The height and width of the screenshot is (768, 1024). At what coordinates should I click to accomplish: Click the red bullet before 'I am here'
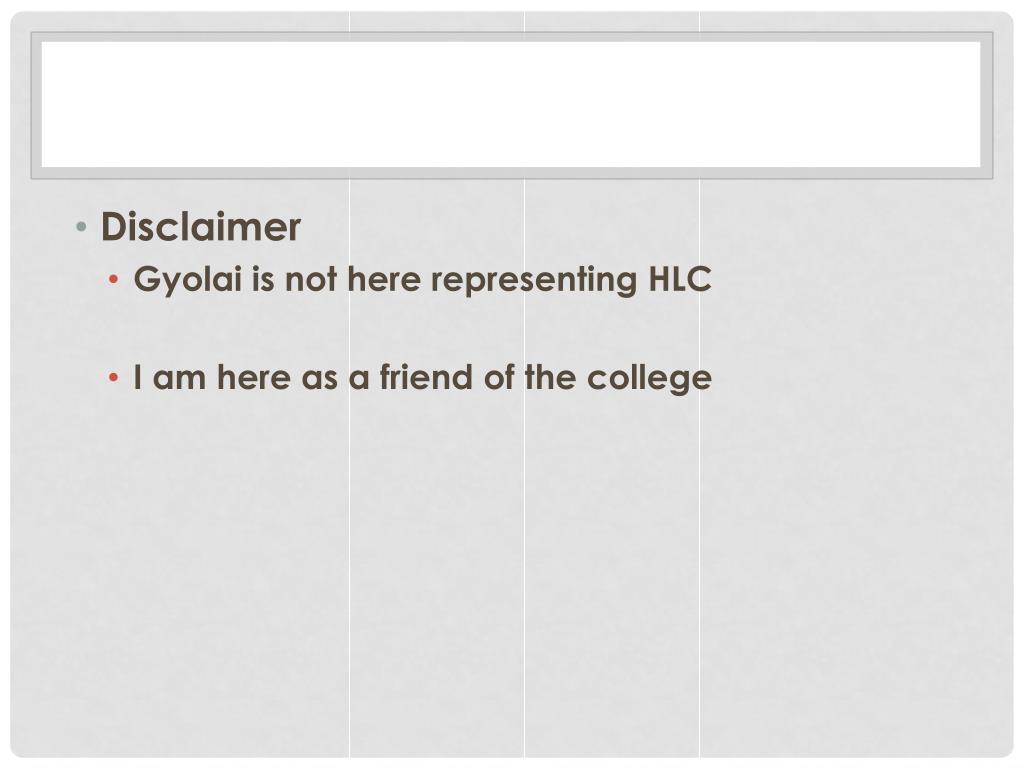[114, 377]
